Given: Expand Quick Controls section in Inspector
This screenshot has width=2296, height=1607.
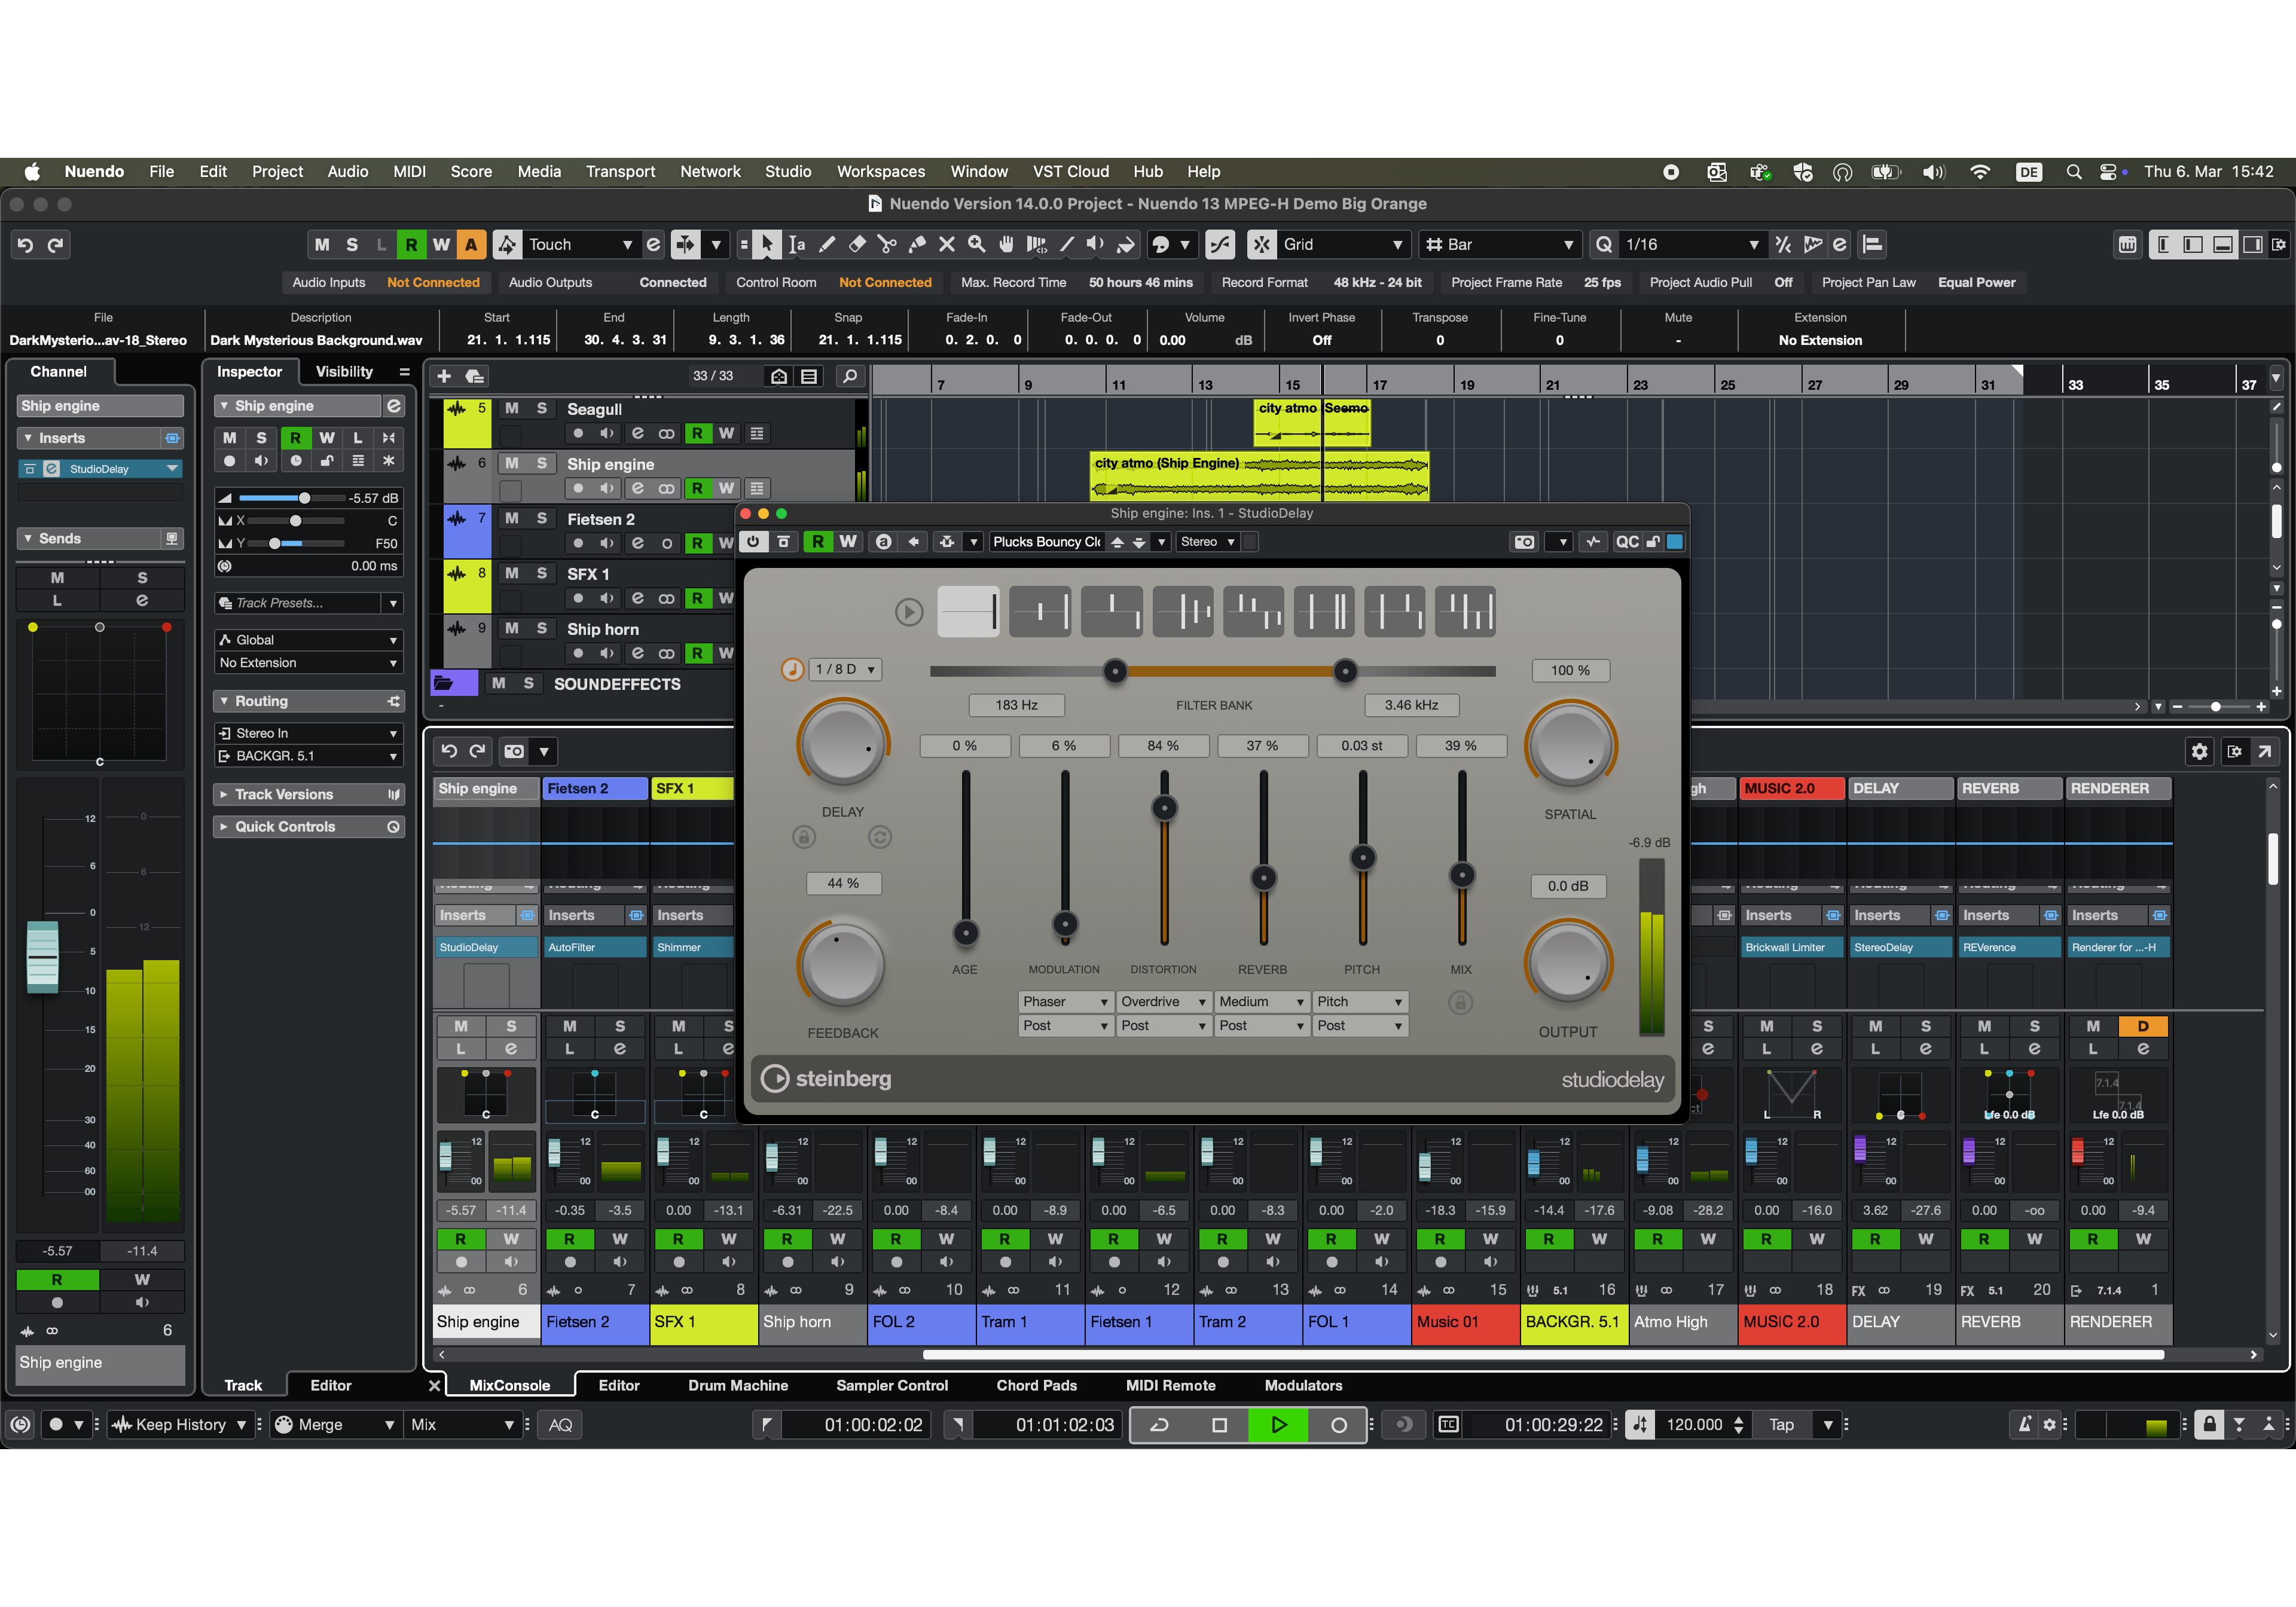Looking at the screenshot, I should (x=309, y=827).
